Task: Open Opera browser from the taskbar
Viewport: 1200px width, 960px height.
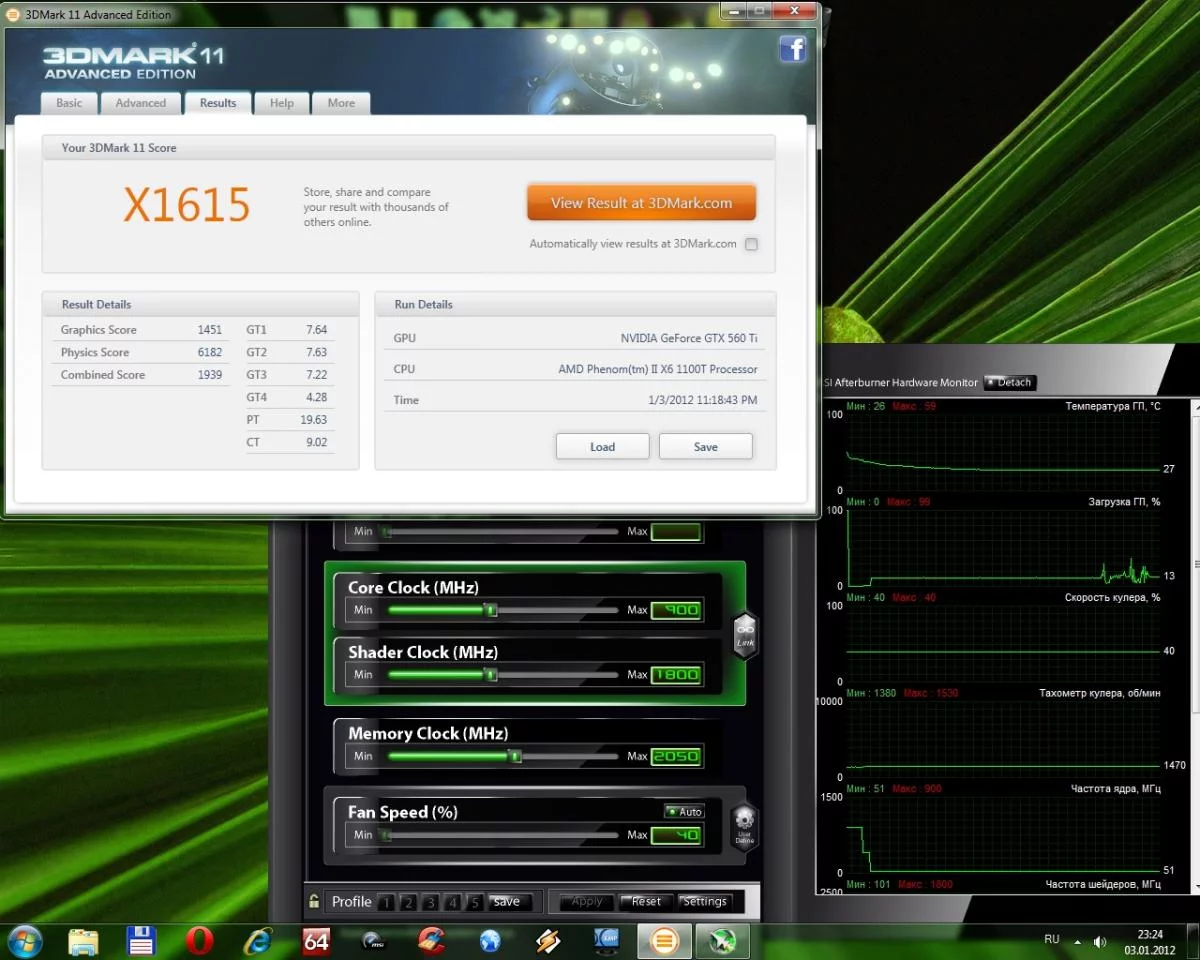Action: point(200,941)
